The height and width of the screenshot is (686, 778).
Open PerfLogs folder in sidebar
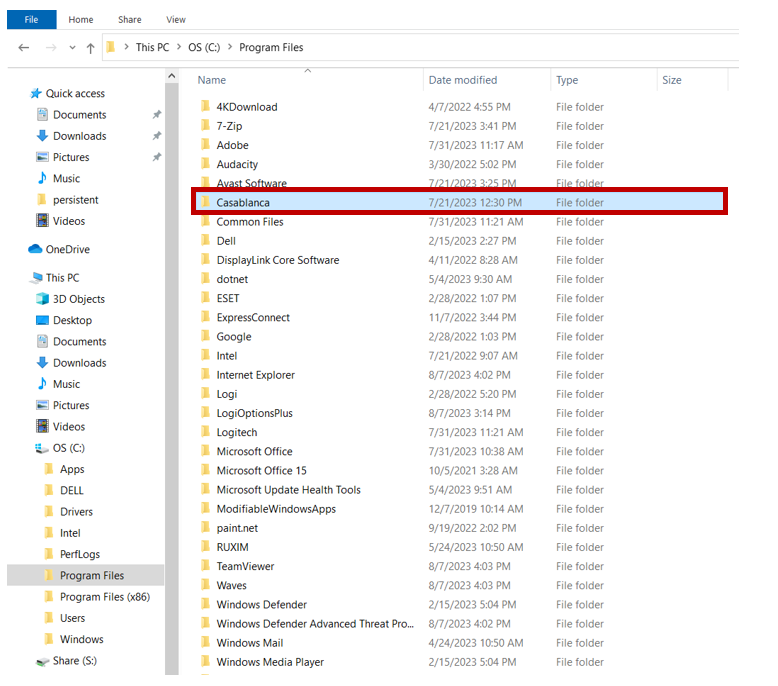point(79,554)
